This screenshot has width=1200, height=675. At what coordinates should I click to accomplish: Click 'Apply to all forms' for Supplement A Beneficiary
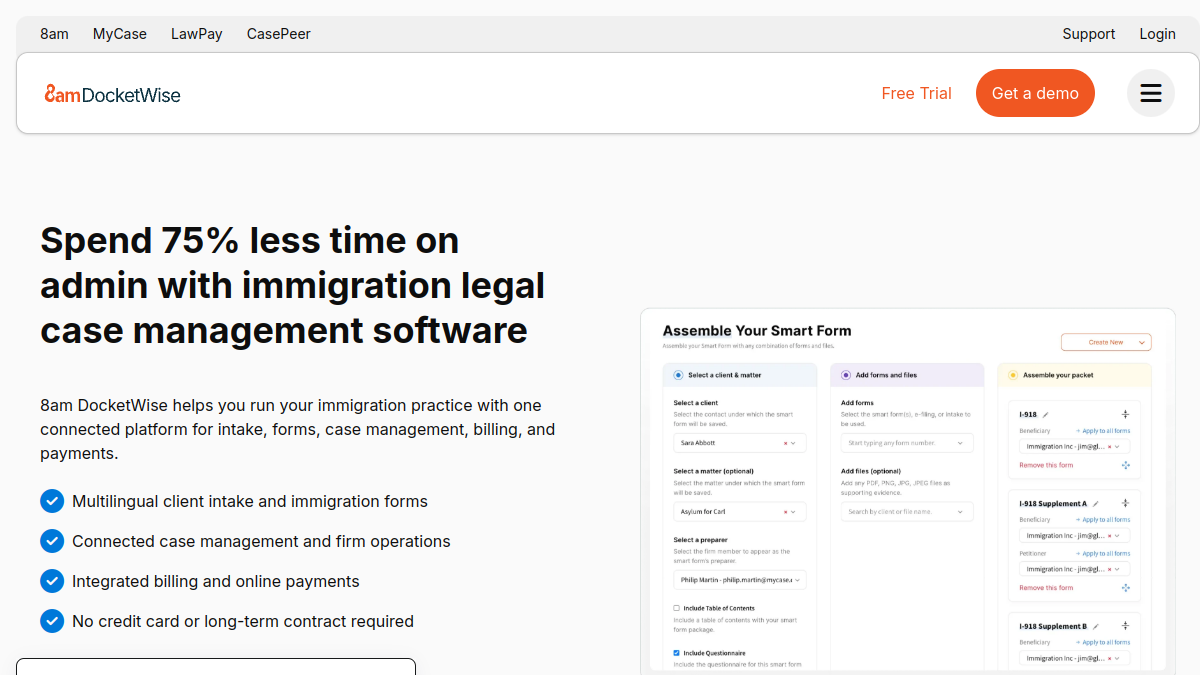[1103, 519]
